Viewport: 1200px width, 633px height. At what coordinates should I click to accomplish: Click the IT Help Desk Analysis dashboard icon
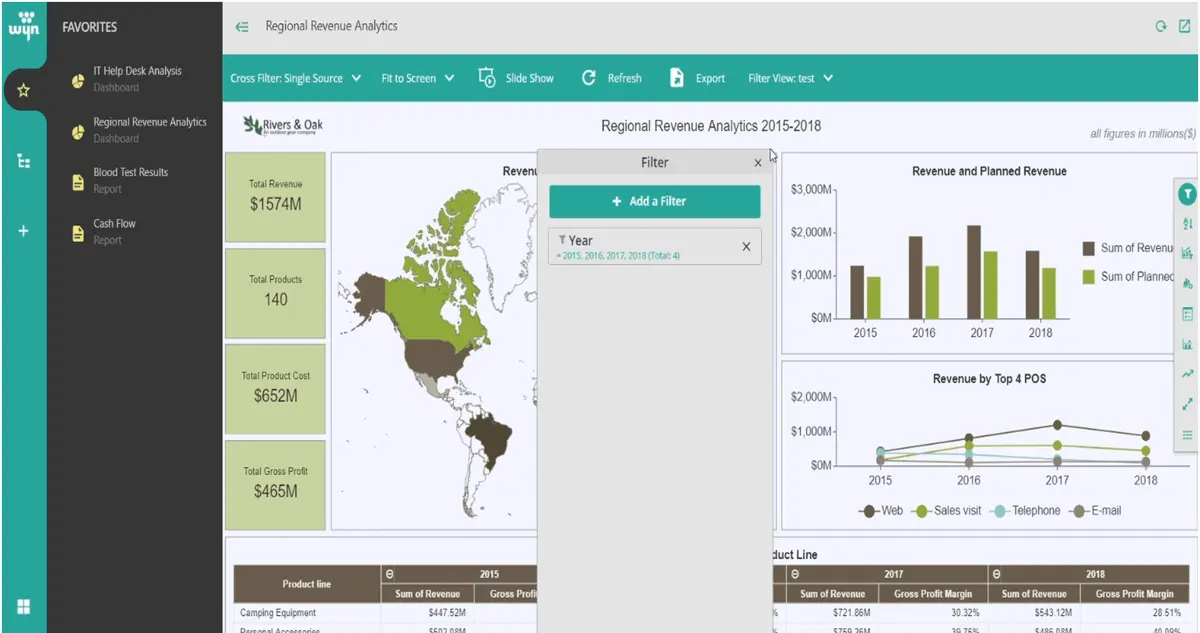(x=78, y=81)
